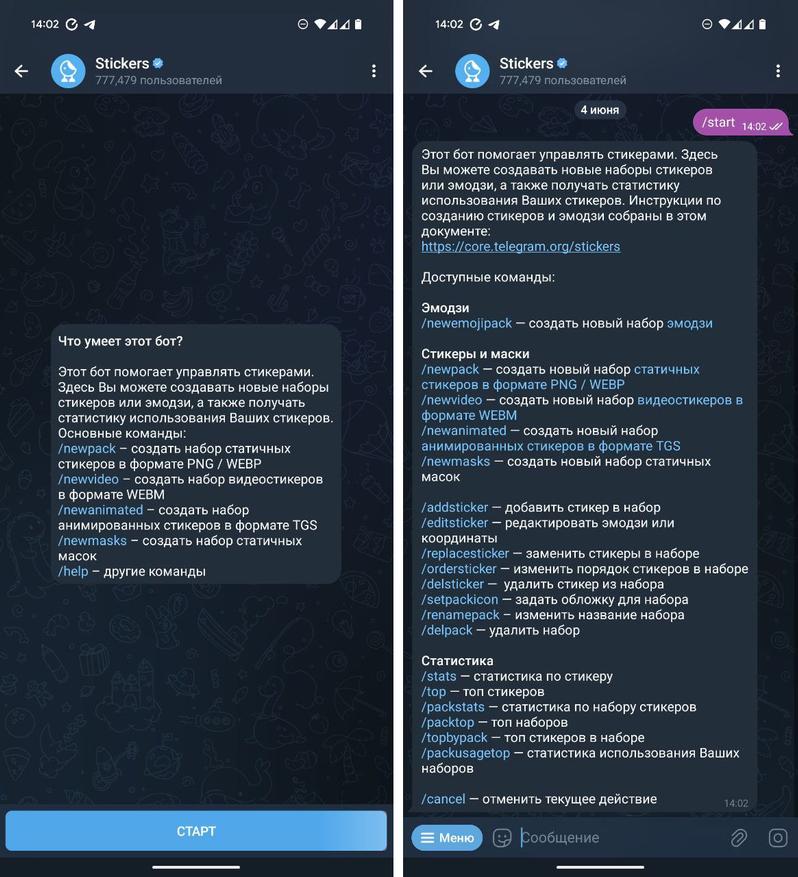Tap the blue СТАРТ button

[196, 831]
